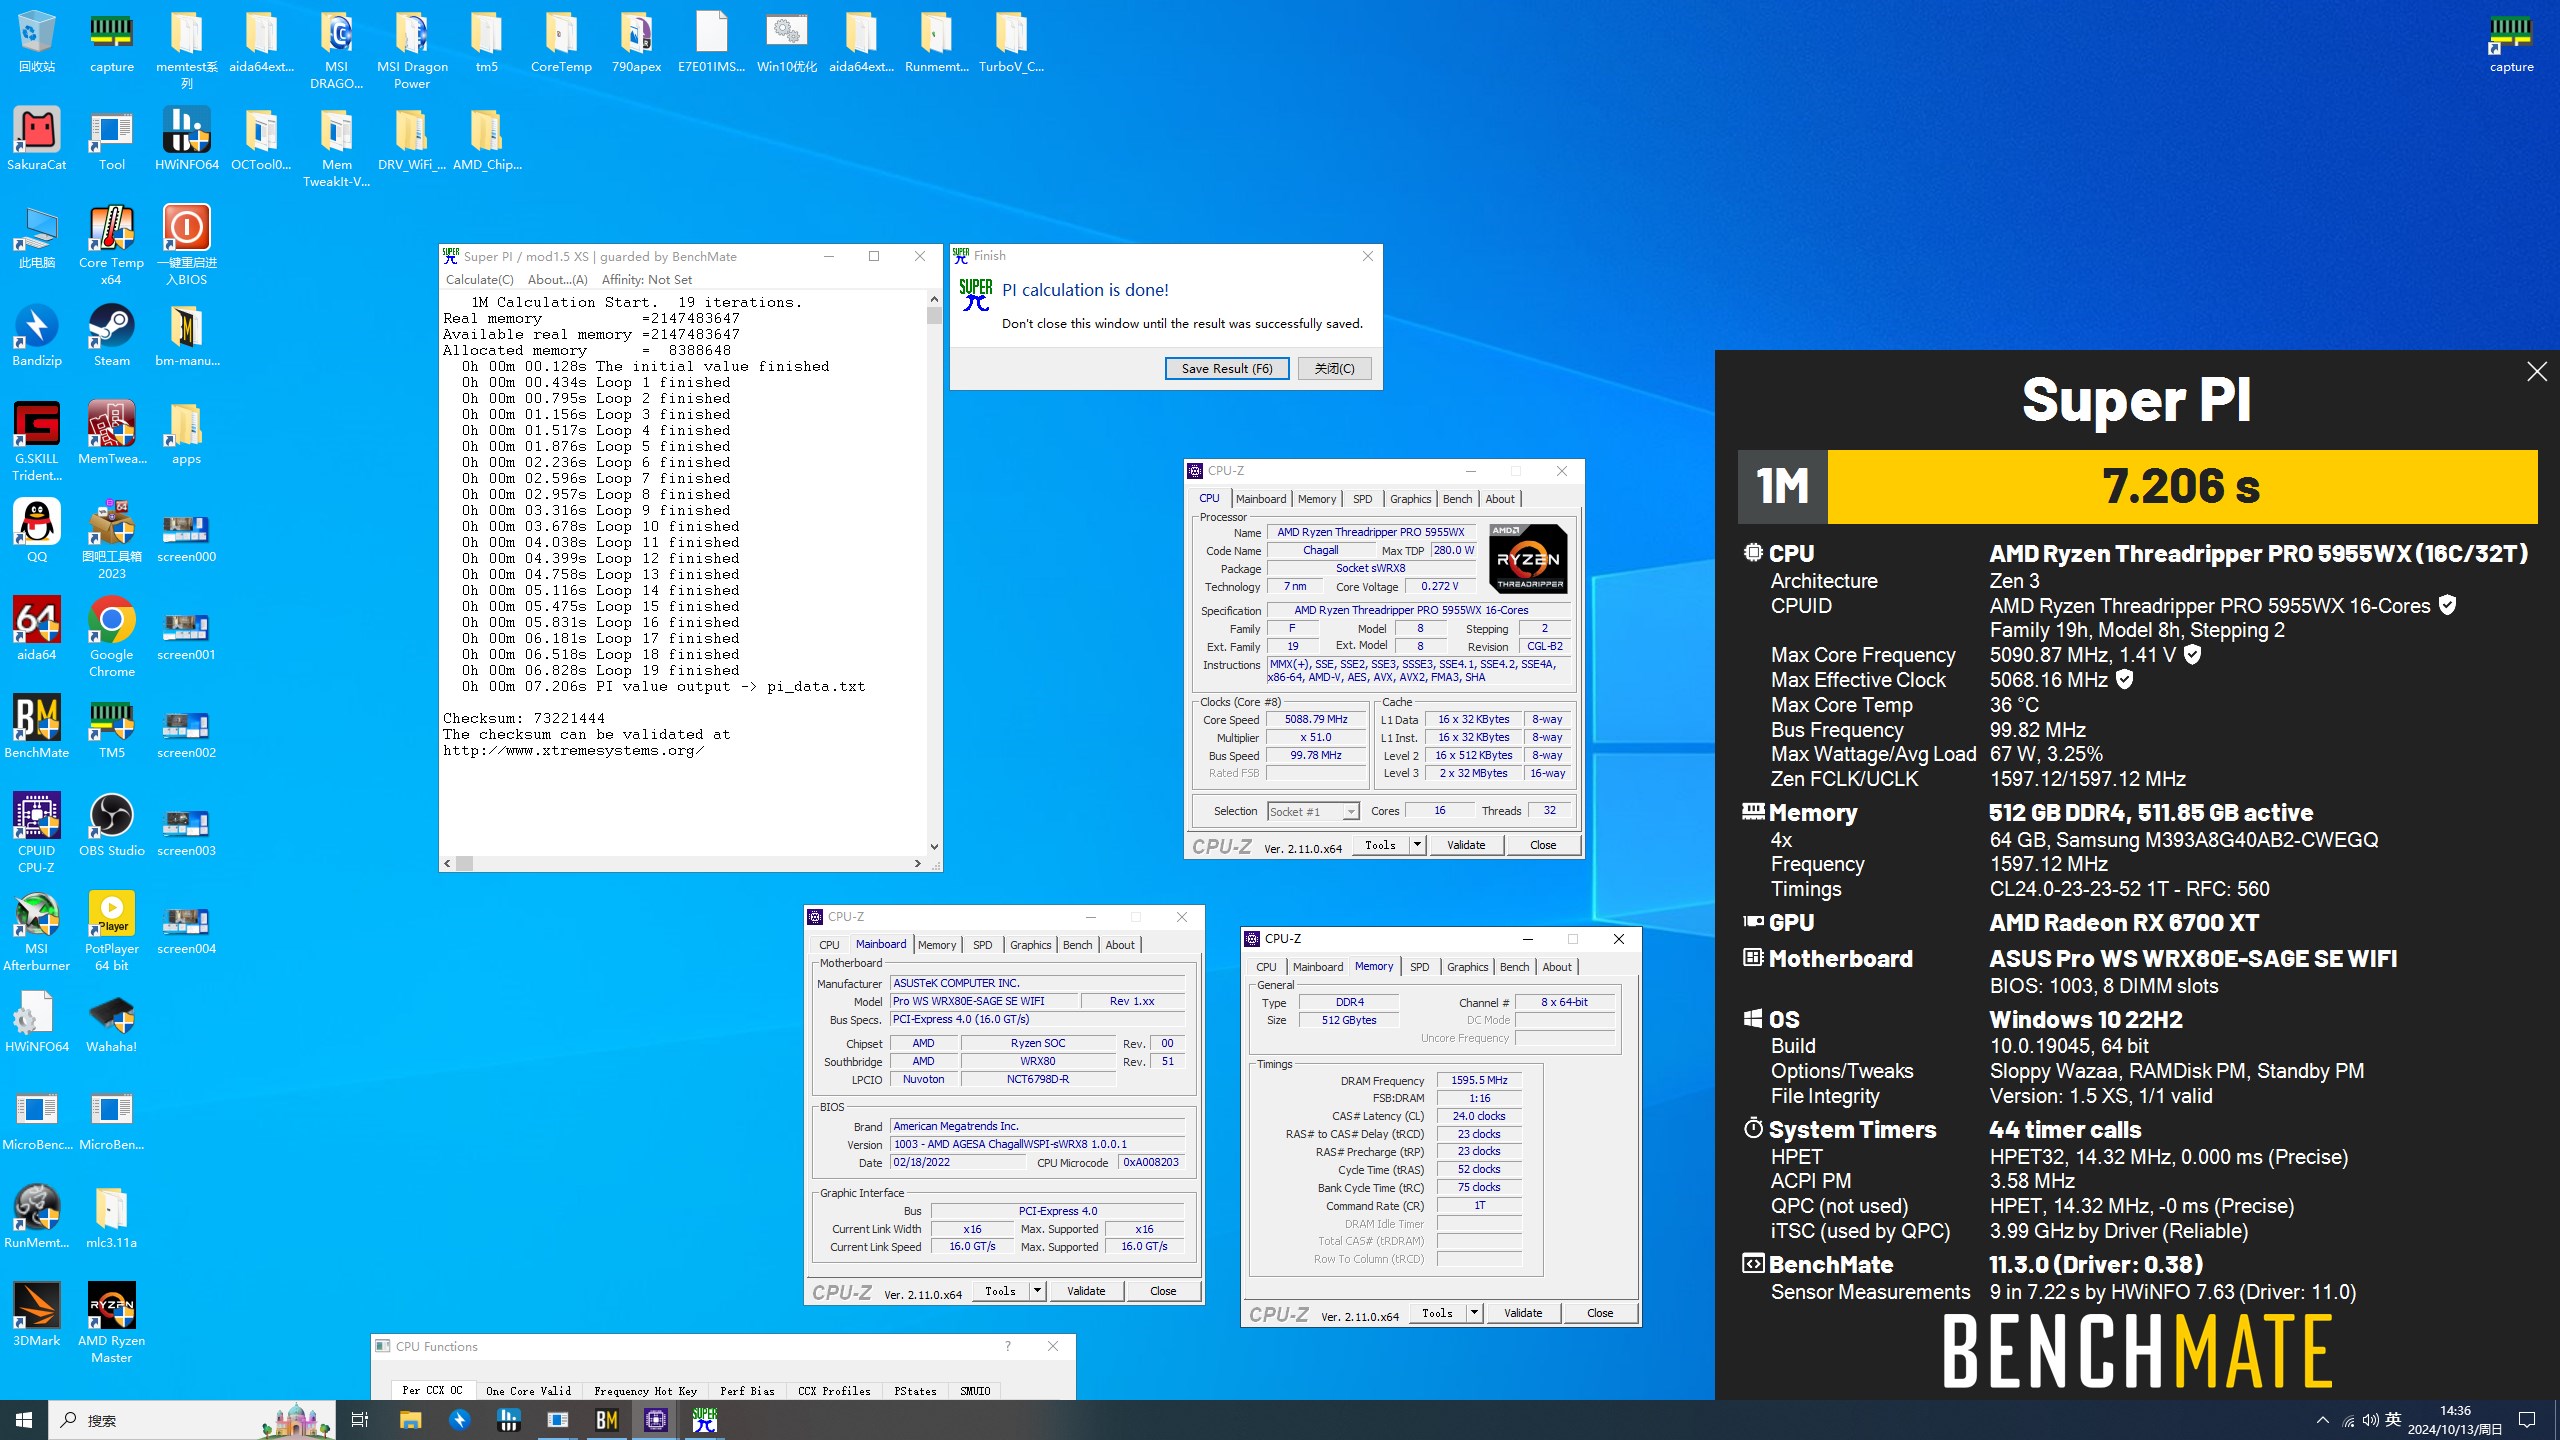This screenshot has height=1440, width=2560.
Task: Close the BenchMate Super PI result panel
Action: (2537, 372)
